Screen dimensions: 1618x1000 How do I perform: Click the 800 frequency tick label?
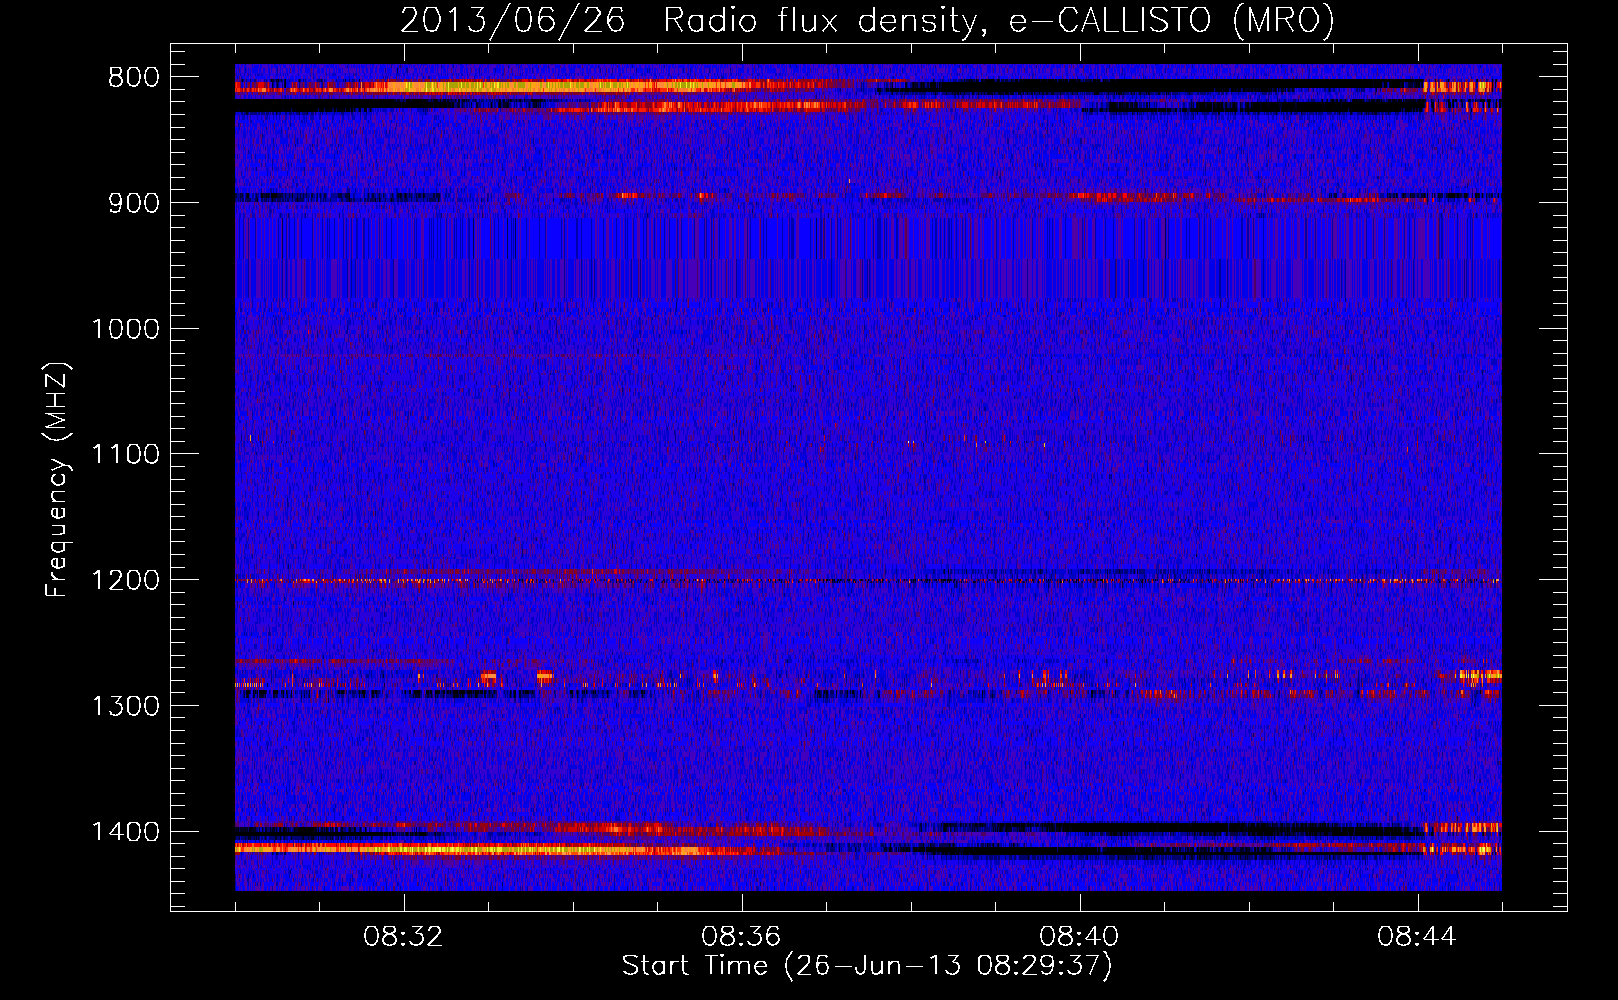(x=133, y=78)
